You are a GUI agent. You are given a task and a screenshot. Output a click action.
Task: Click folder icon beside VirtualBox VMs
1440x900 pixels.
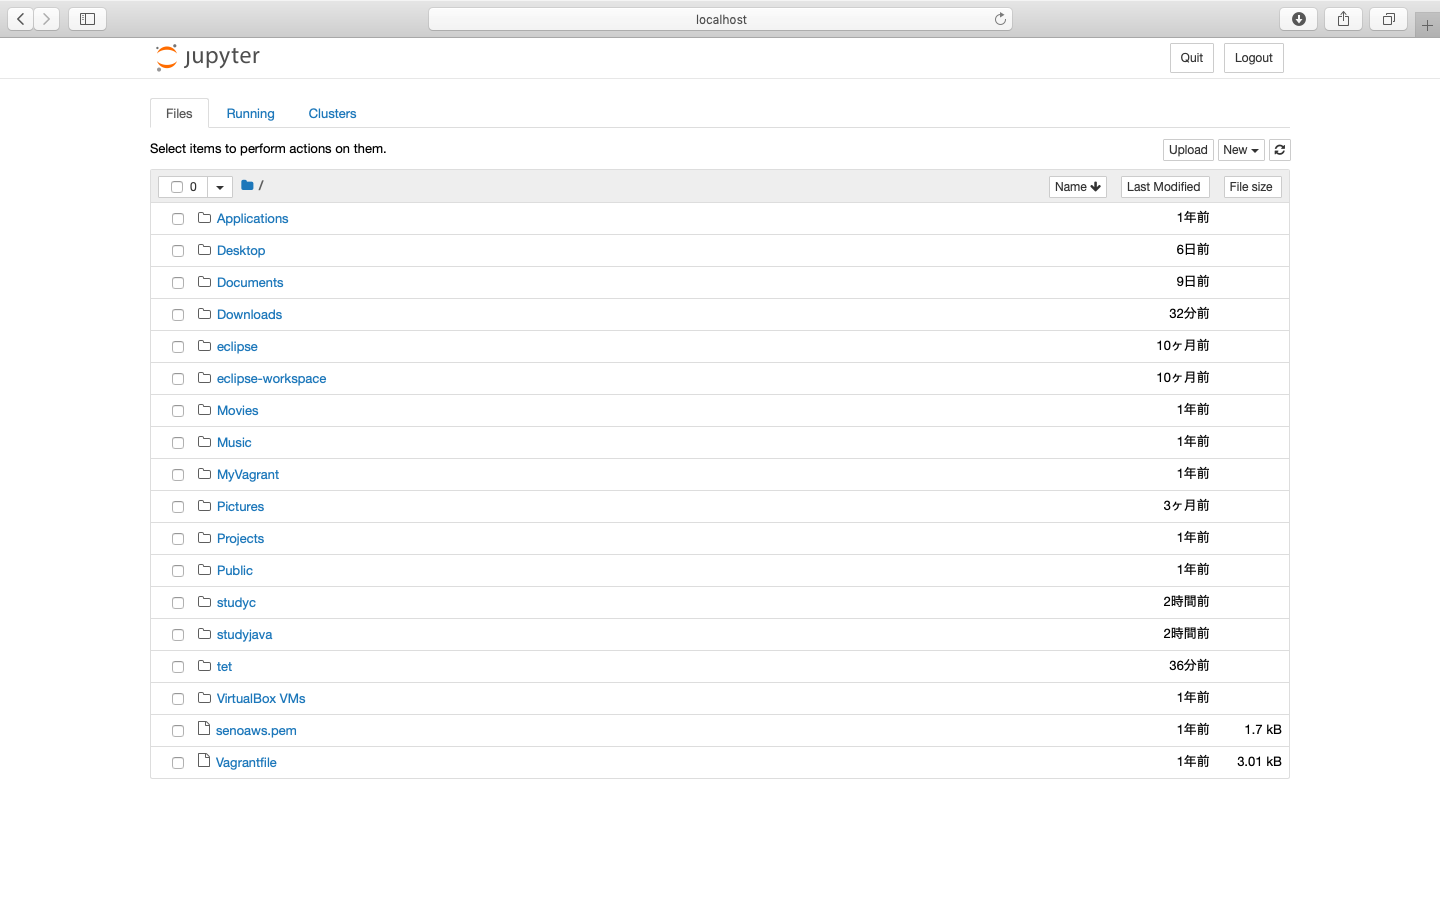click(x=204, y=698)
